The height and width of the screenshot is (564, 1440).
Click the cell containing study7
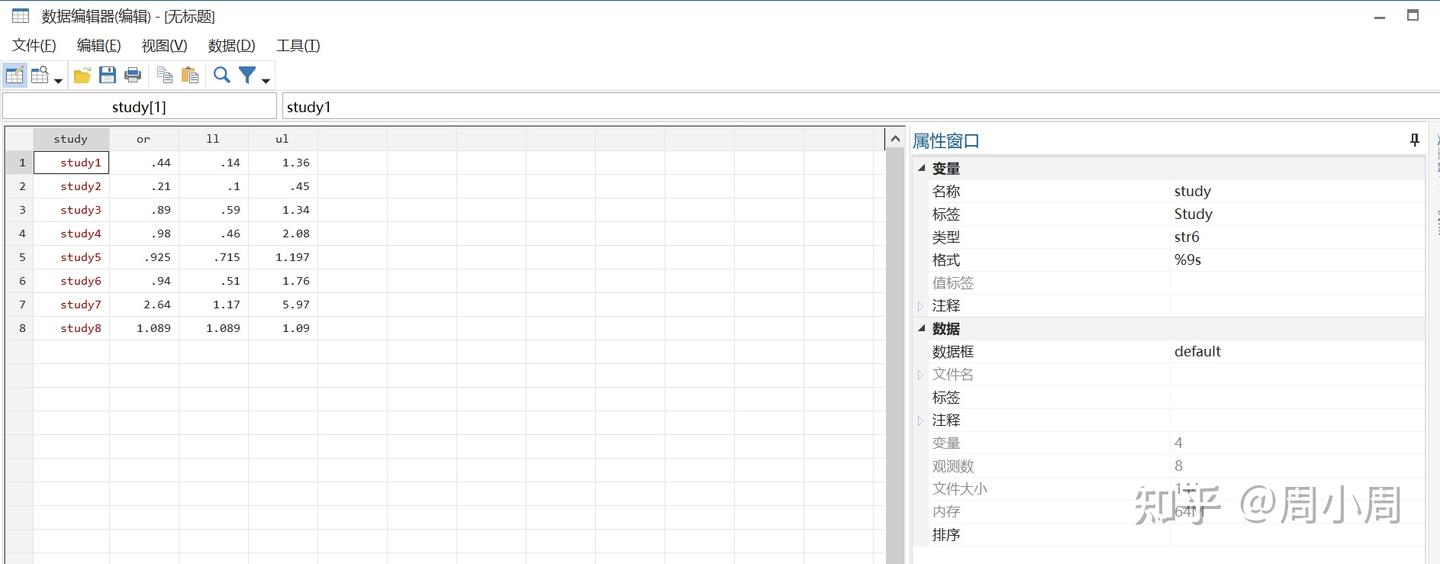click(71, 304)
